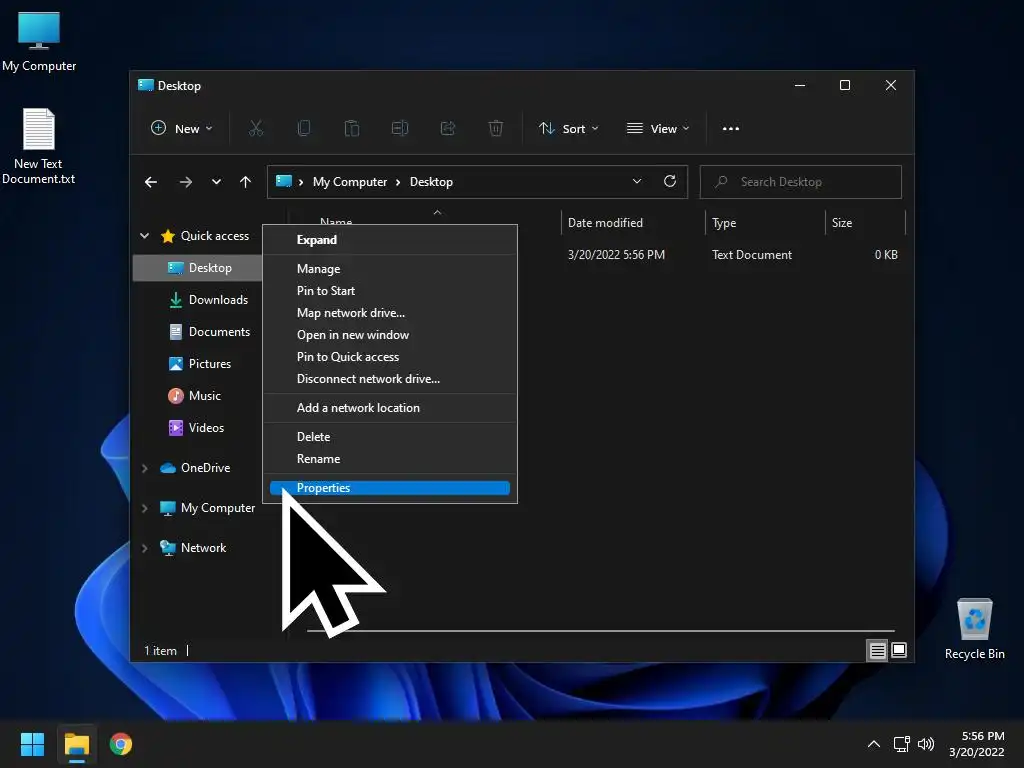Click the Delete trash icon in toolbar
Screen dimensions: 1024x768
pyautogui.click(x=496, y=129)
